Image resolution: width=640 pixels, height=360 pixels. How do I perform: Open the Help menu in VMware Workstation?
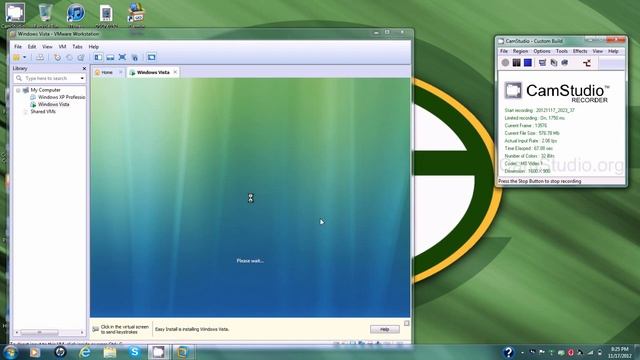pos(94,47)
